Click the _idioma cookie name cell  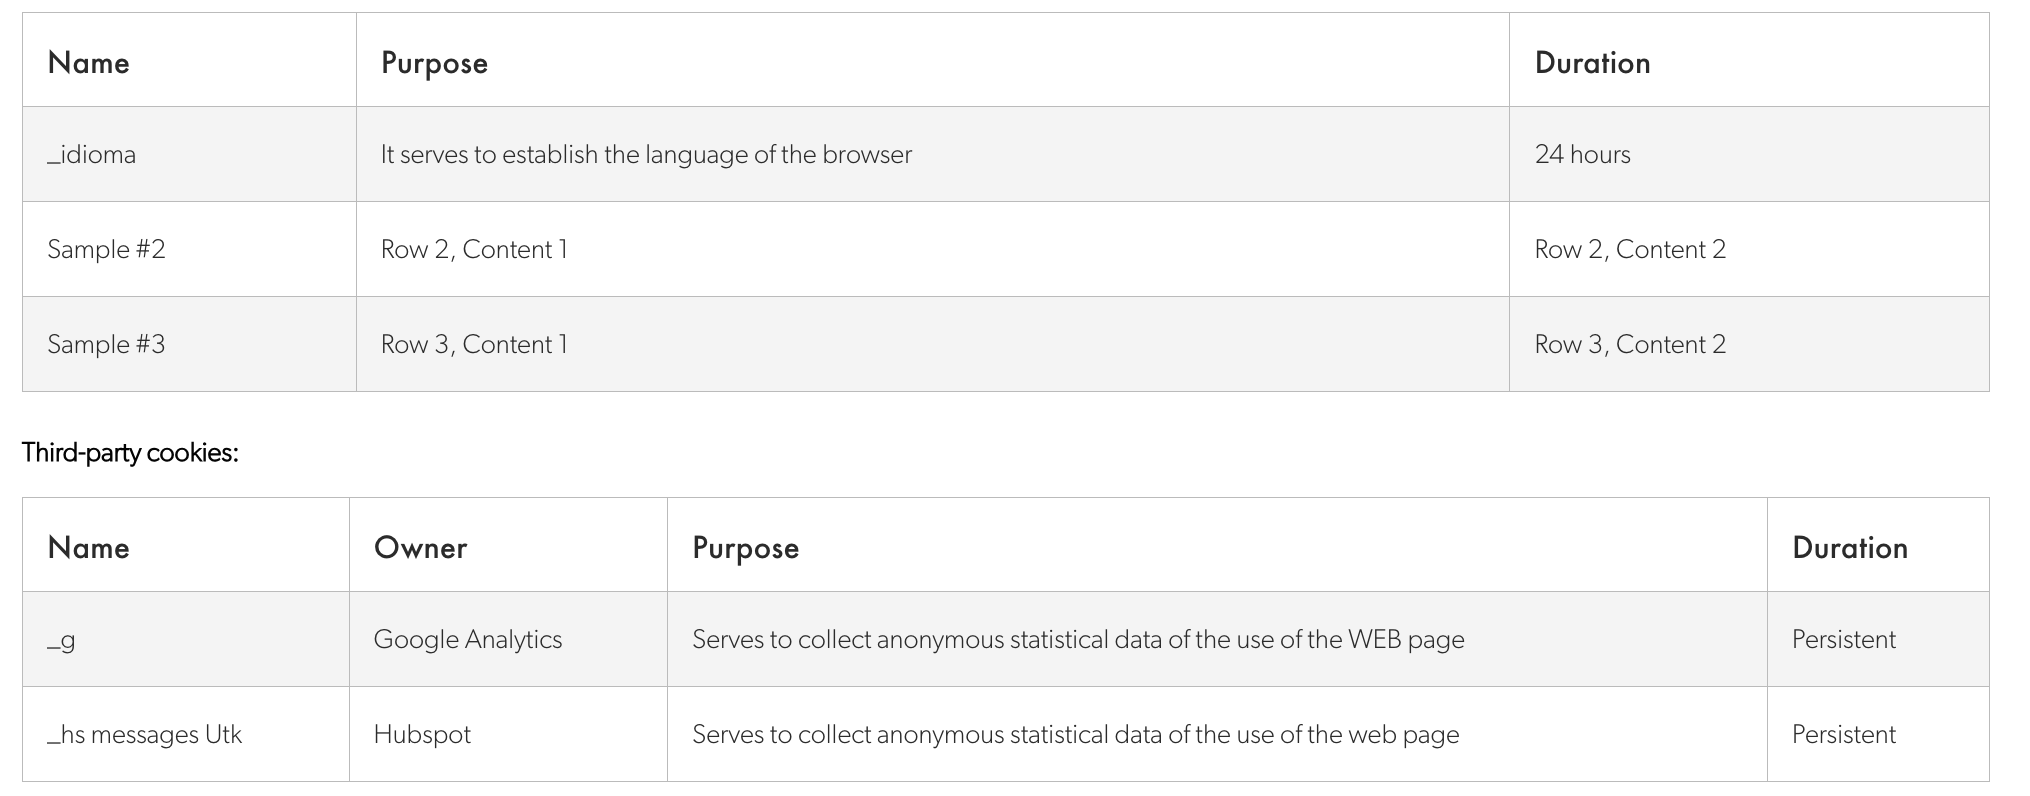(189, 154)
